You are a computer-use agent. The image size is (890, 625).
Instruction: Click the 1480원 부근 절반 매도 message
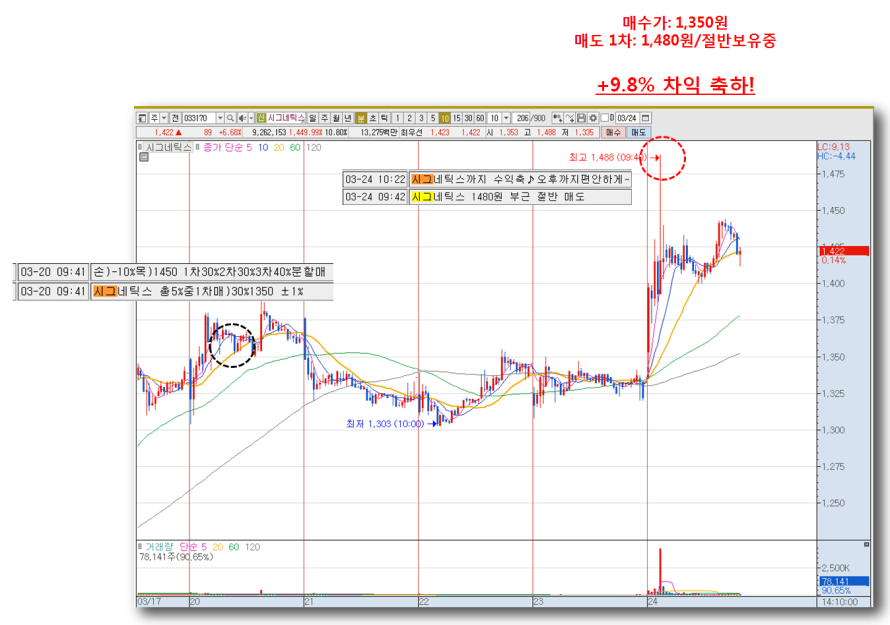coord(519,197)
